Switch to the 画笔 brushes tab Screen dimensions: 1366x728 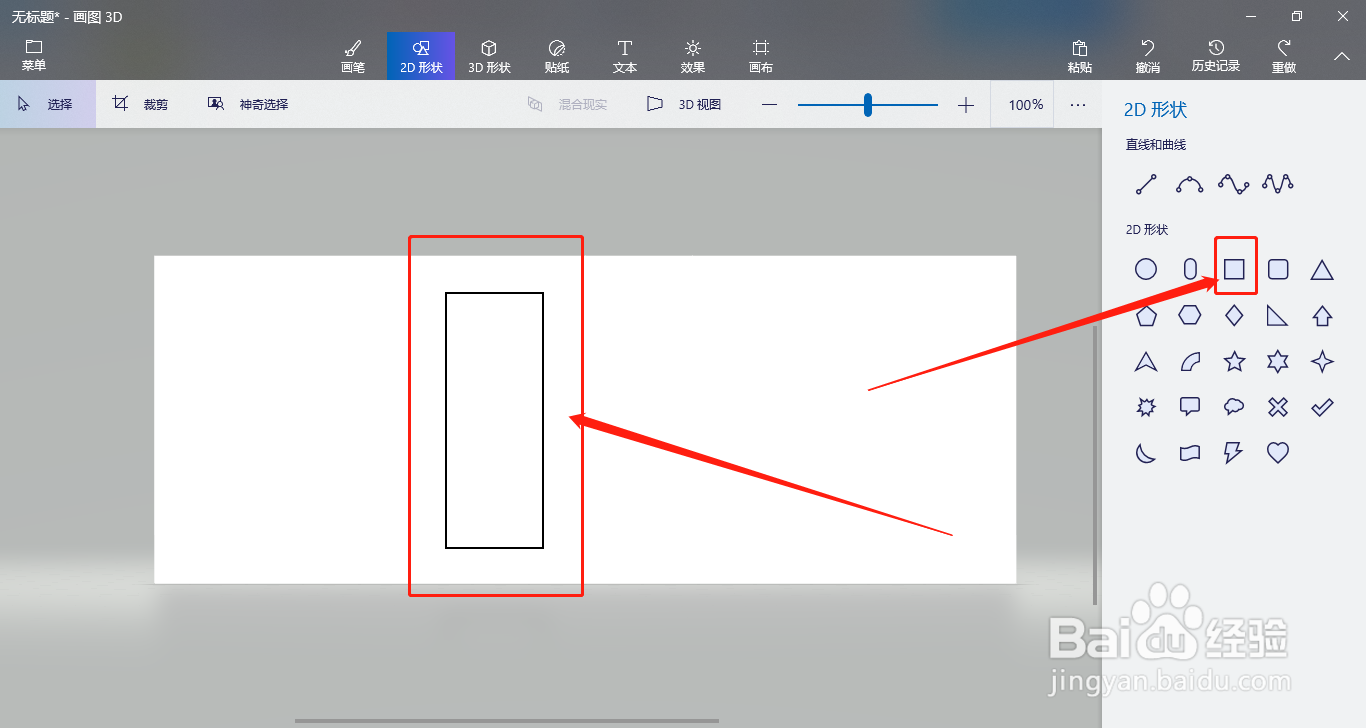353,56
